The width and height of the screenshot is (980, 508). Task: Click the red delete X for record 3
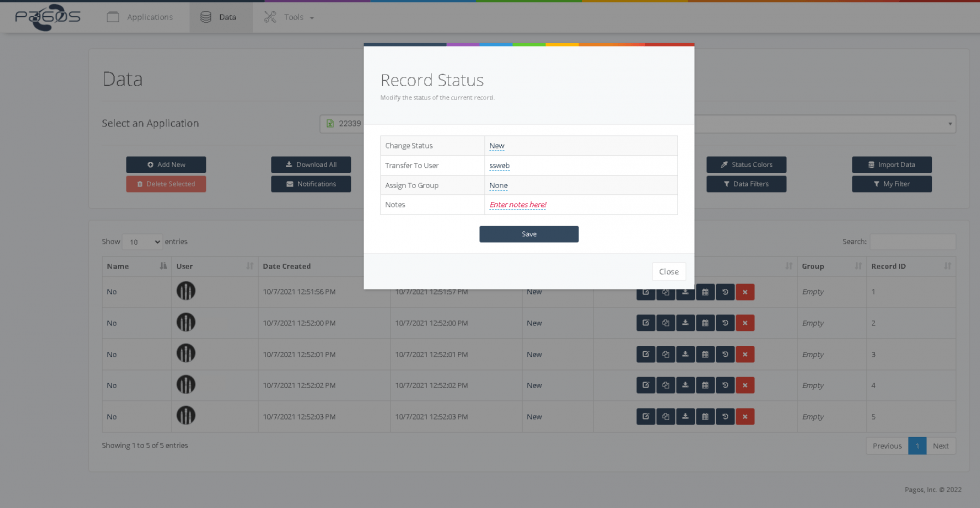pos(745,354)
